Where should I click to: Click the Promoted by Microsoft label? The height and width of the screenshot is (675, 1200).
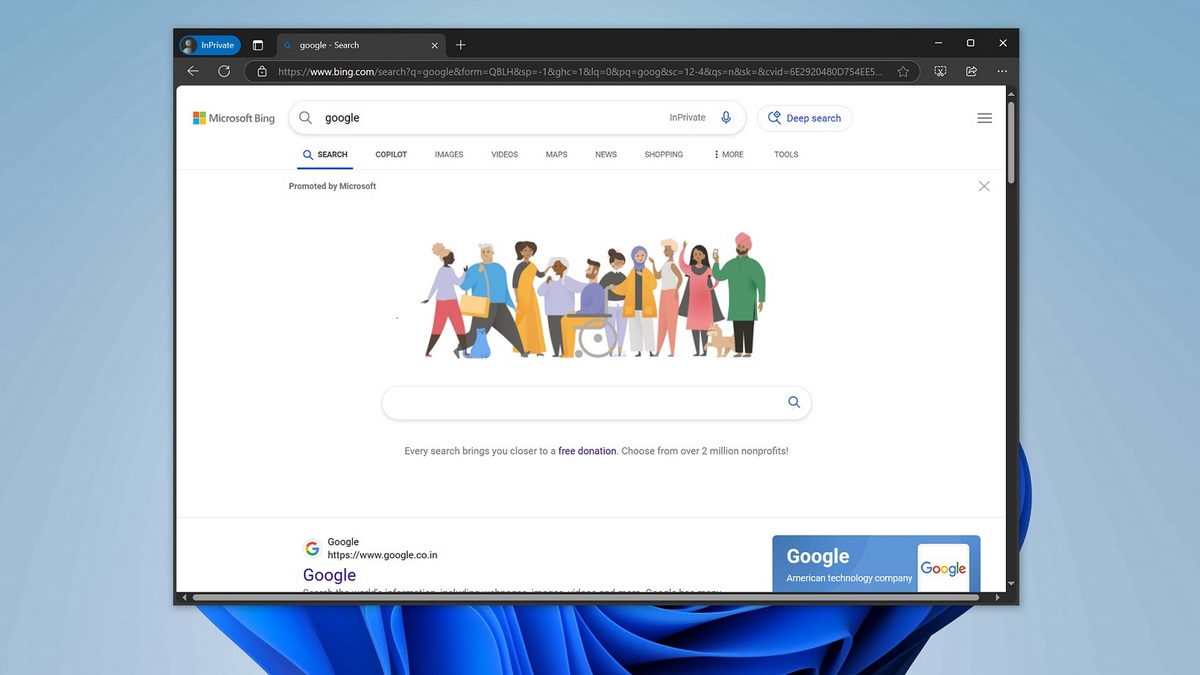tap(332, 186)
